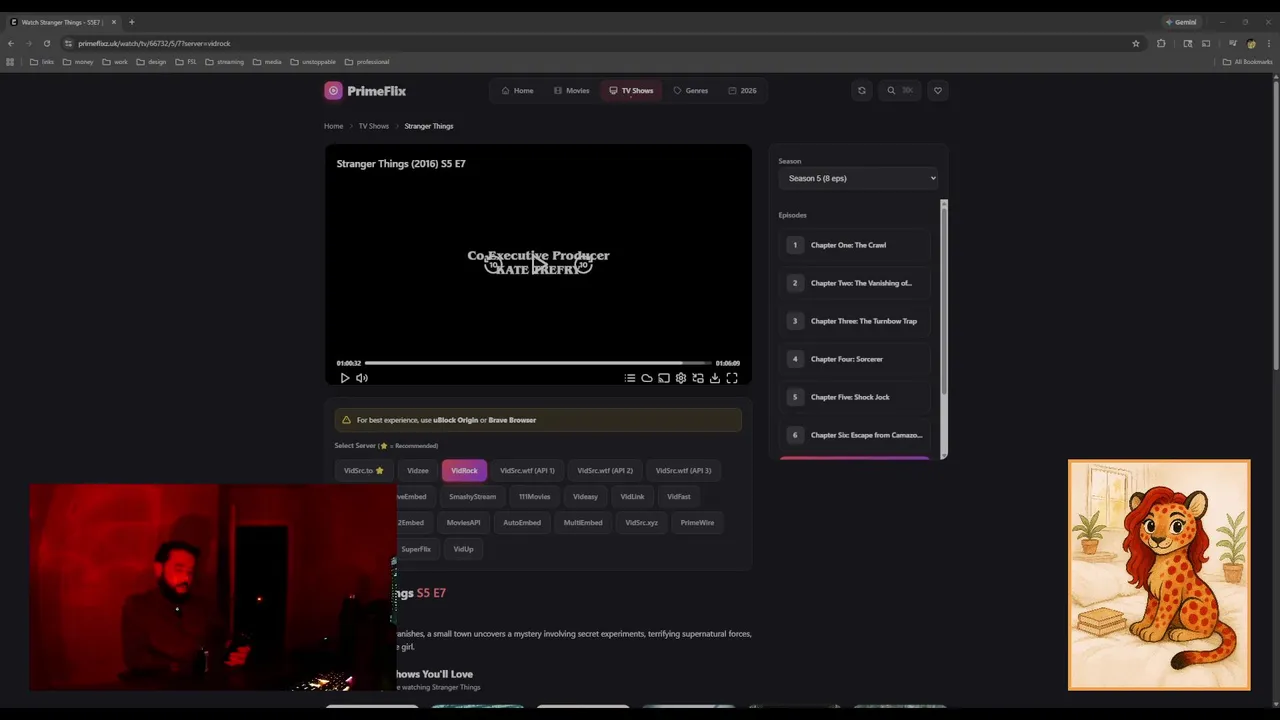The height and width of the screenshot is (720, 1280).
Task: Choose the VidSrc.wtf (API 1) server
Action: pyautogui.click(x=527, y=470)
